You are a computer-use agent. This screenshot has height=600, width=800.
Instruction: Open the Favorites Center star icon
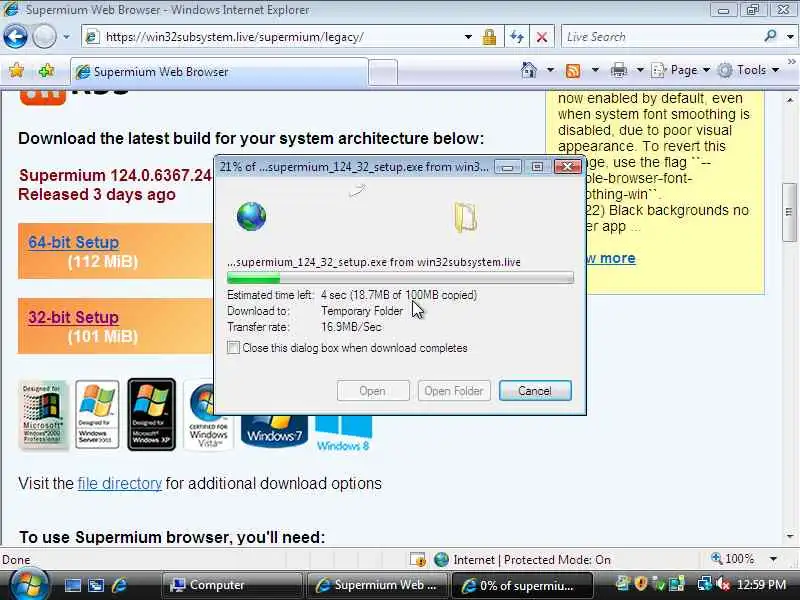[16, 70]
